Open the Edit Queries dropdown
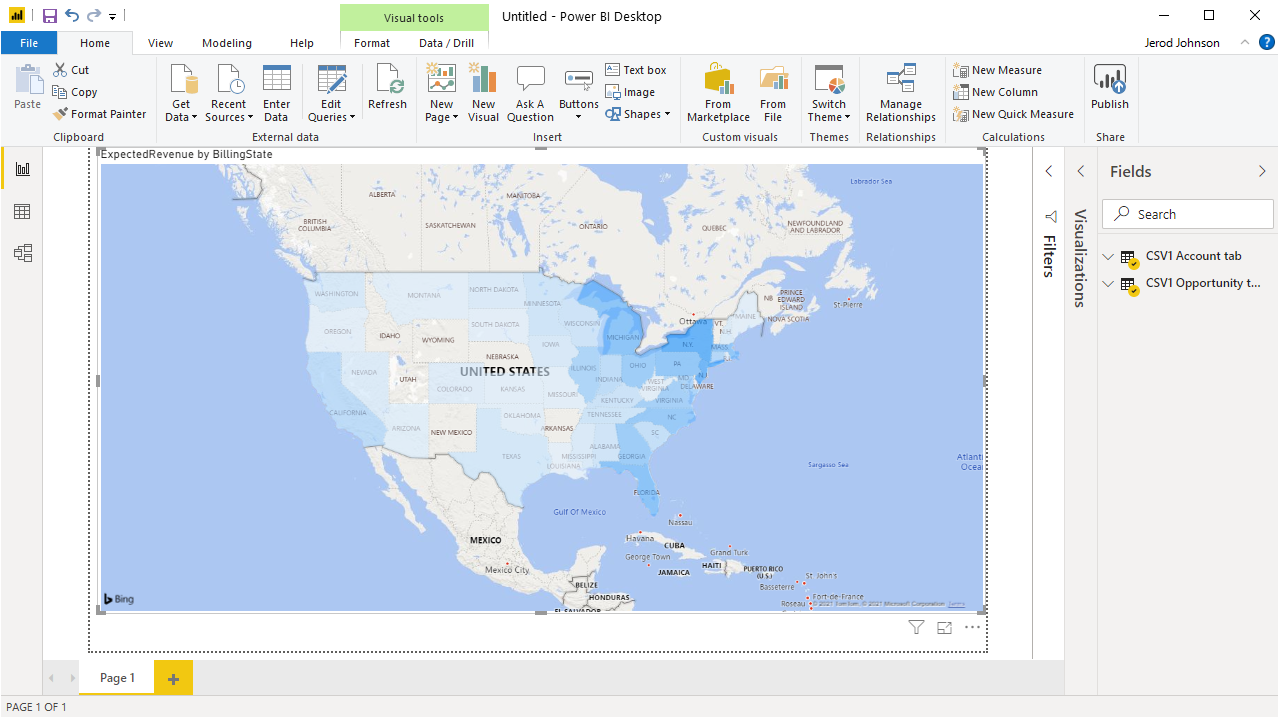1279x718 pixels. pyautogui.click(x=331, y=93)
